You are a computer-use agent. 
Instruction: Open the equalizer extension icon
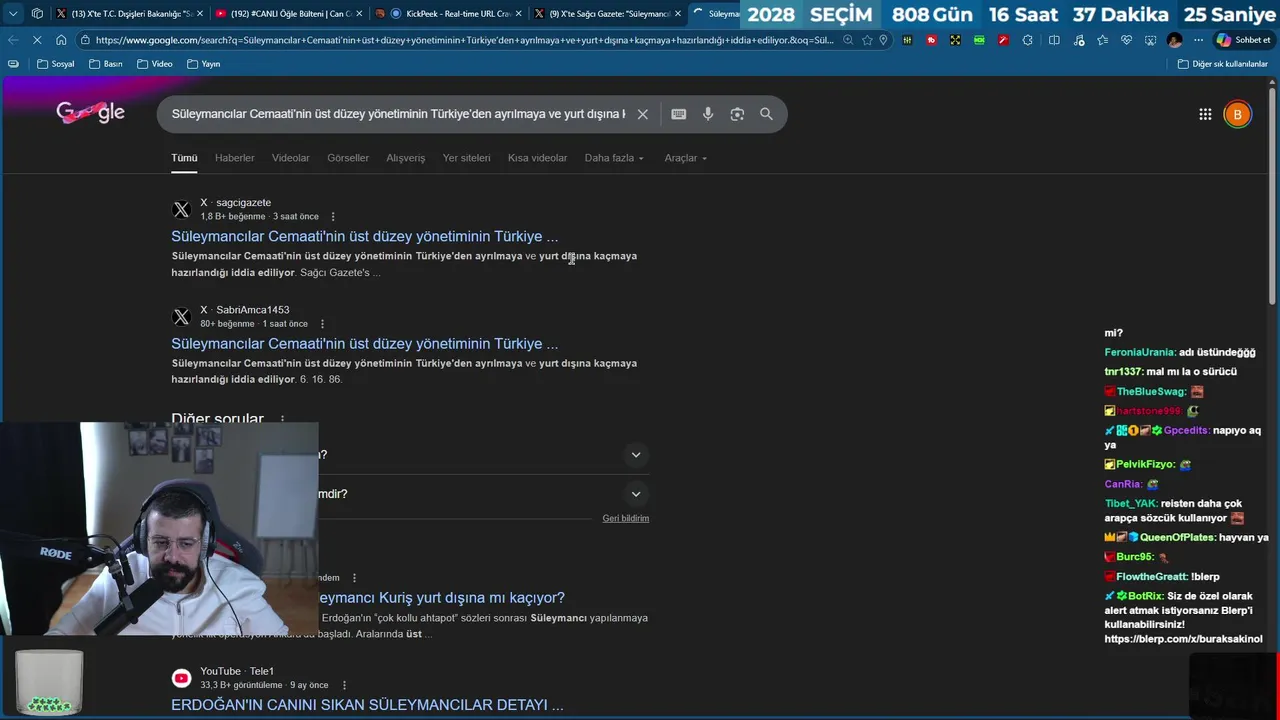pyautogui.click(x=907, y=40)
